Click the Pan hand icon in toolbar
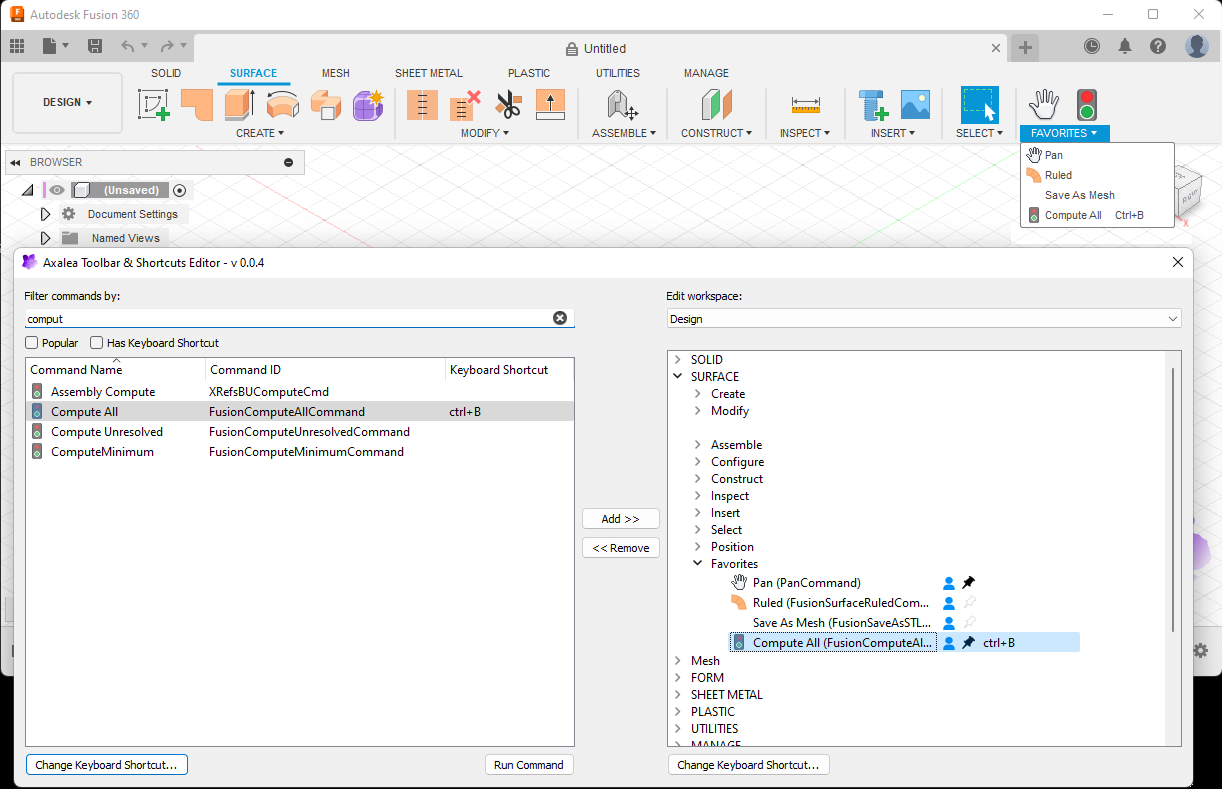The width and height of the screenshot is (1222, 789). click(1044, 104)
